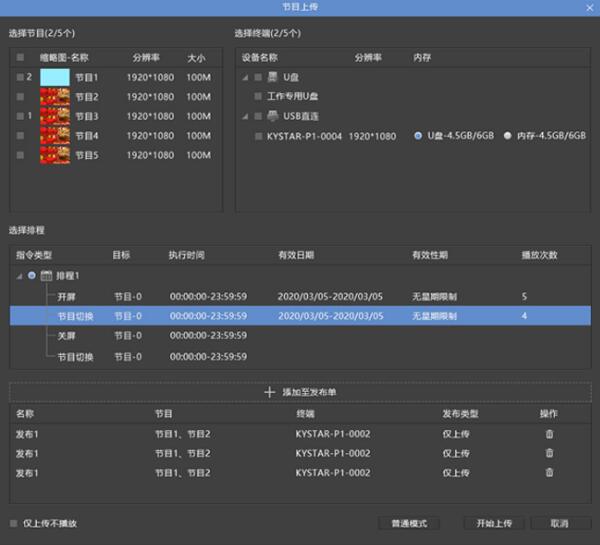
Task: Click the 发布类型 column header
Action: [x=460, y=414]
